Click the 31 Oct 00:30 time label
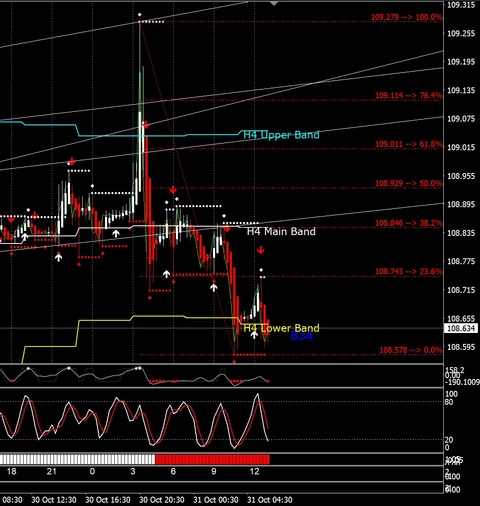Viewport: 480px width, 506px height. (216, 500)
